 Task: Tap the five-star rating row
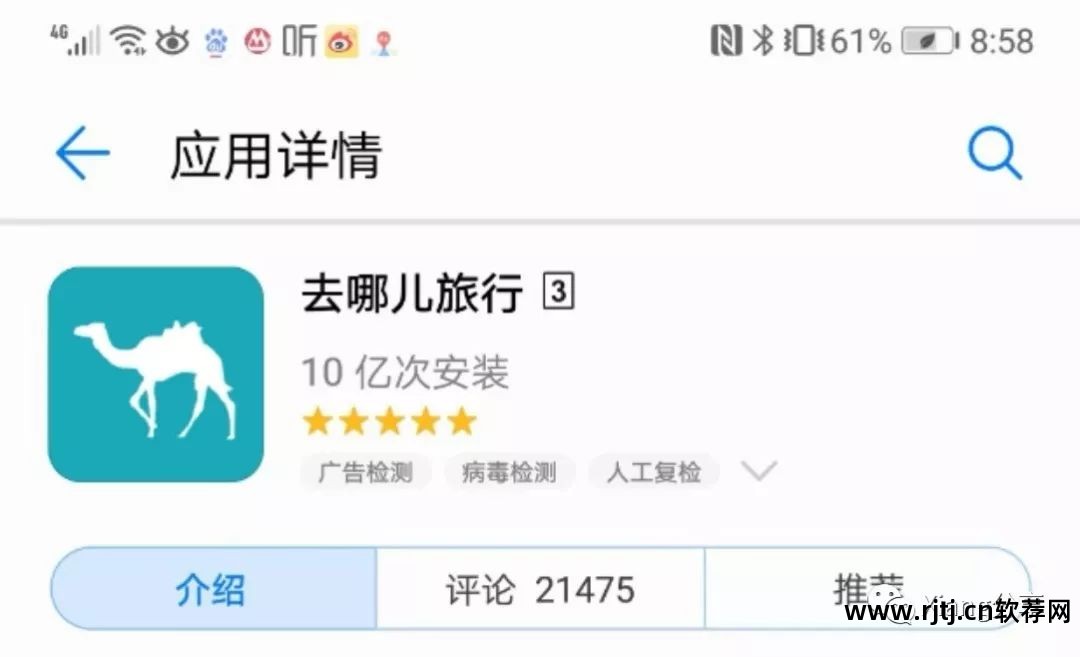click(390, 421)
